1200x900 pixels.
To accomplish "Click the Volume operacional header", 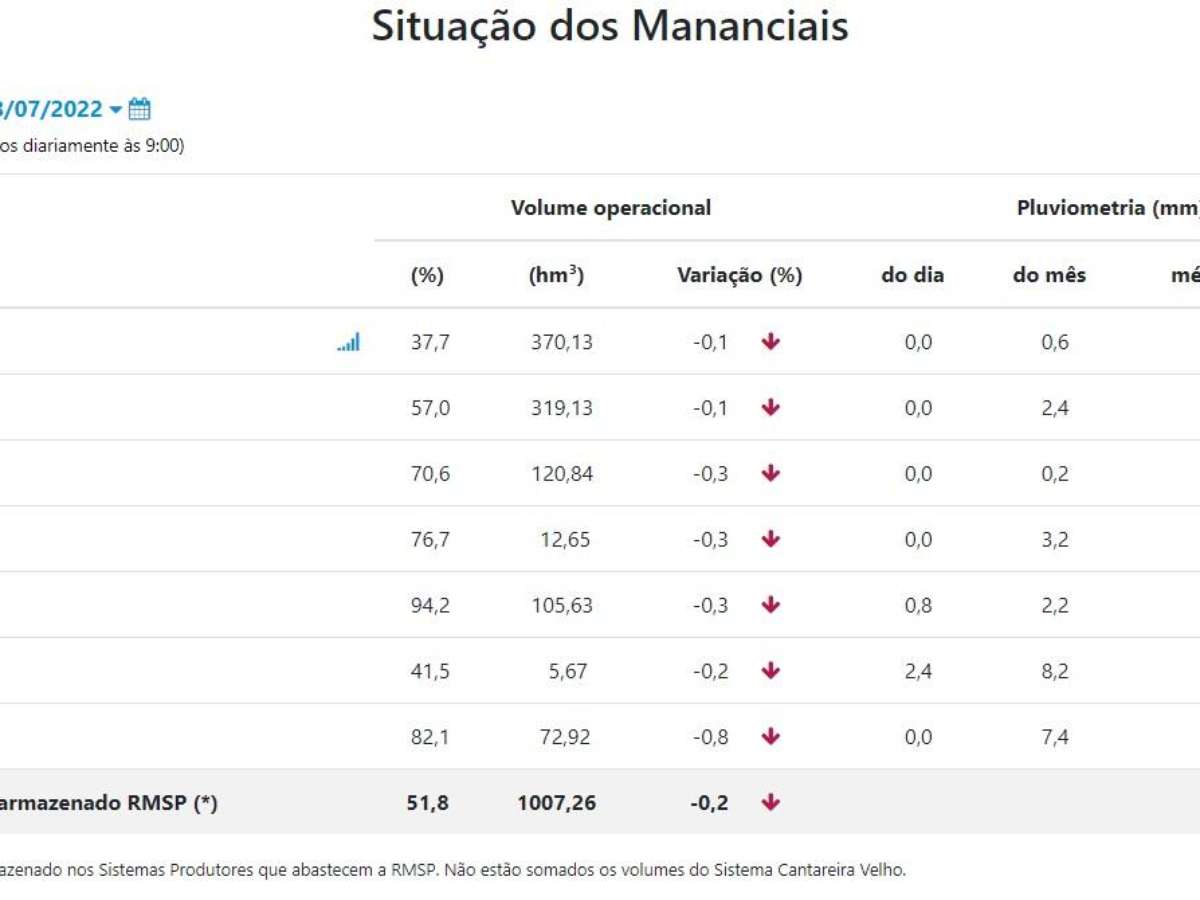I will [611, 208].
